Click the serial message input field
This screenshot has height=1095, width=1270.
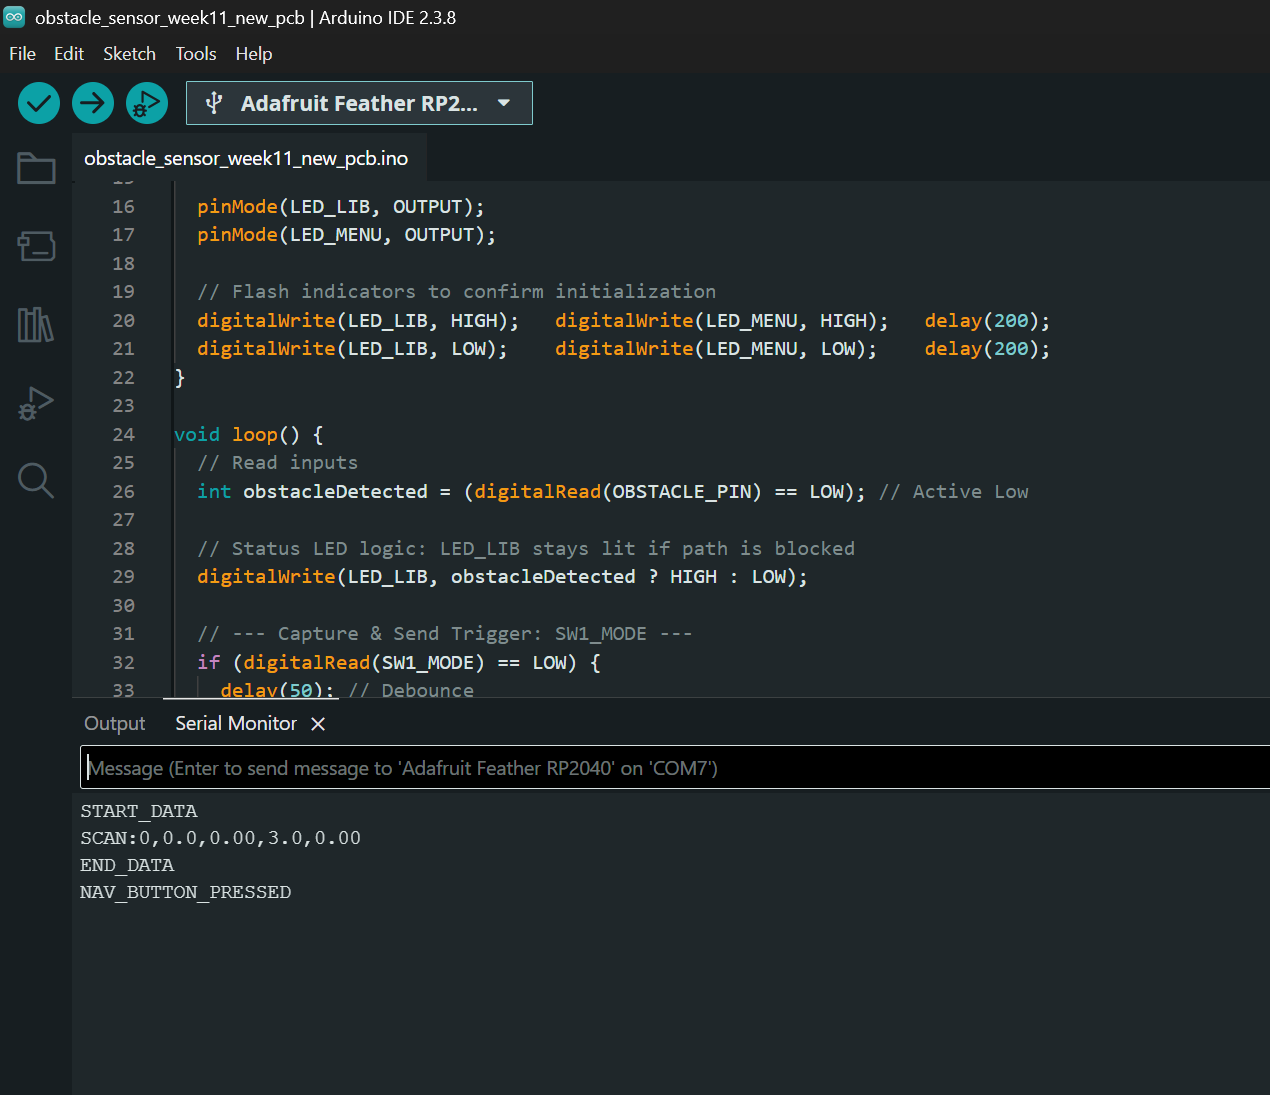pos(675,768)
